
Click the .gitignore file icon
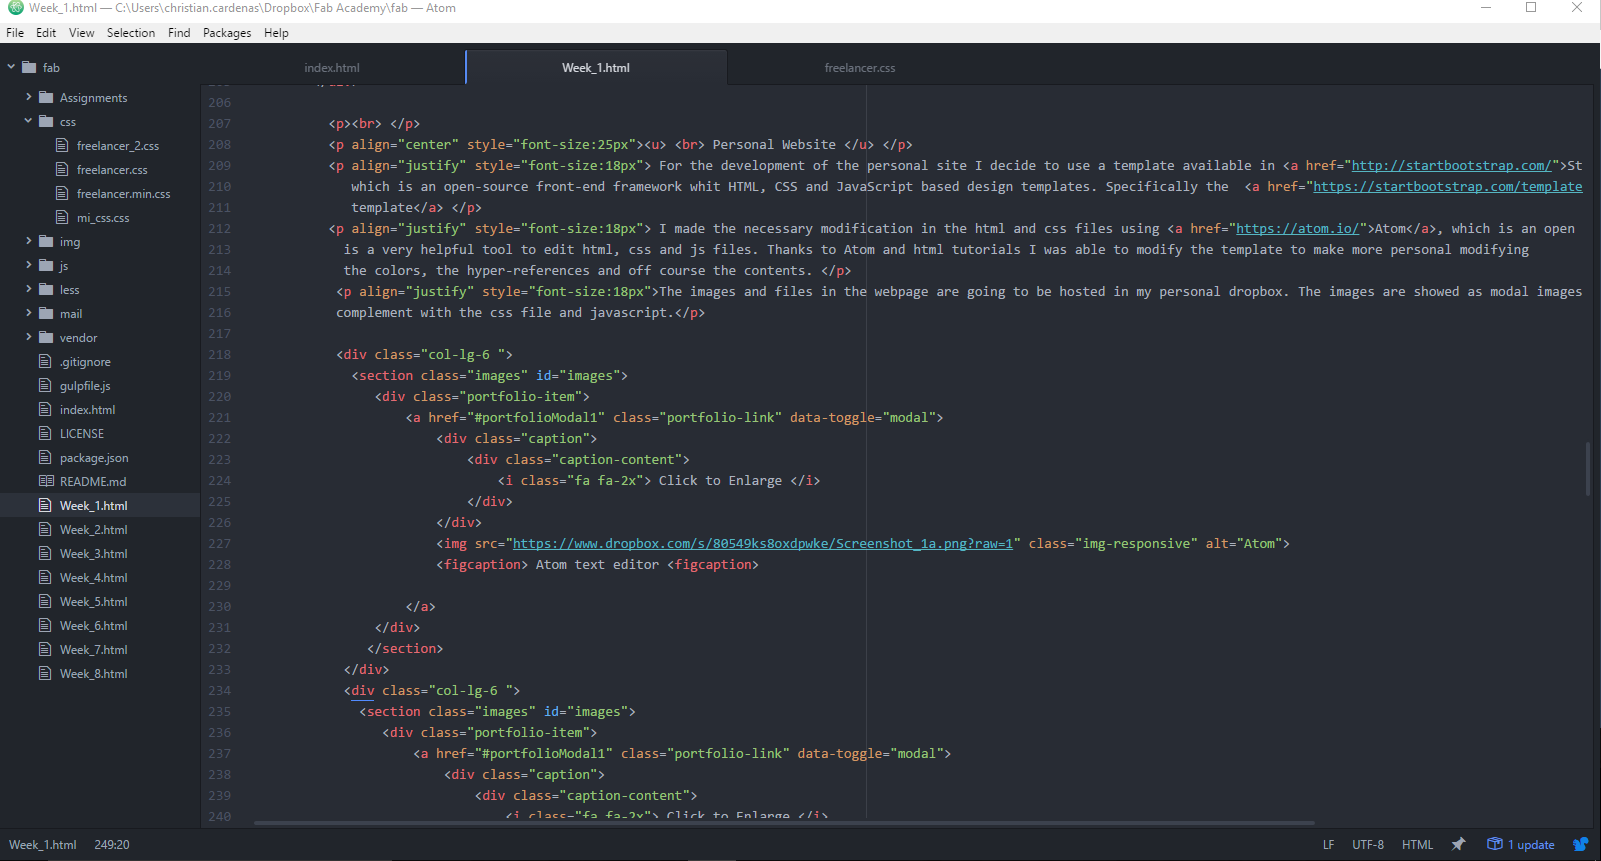coord(45,362)
